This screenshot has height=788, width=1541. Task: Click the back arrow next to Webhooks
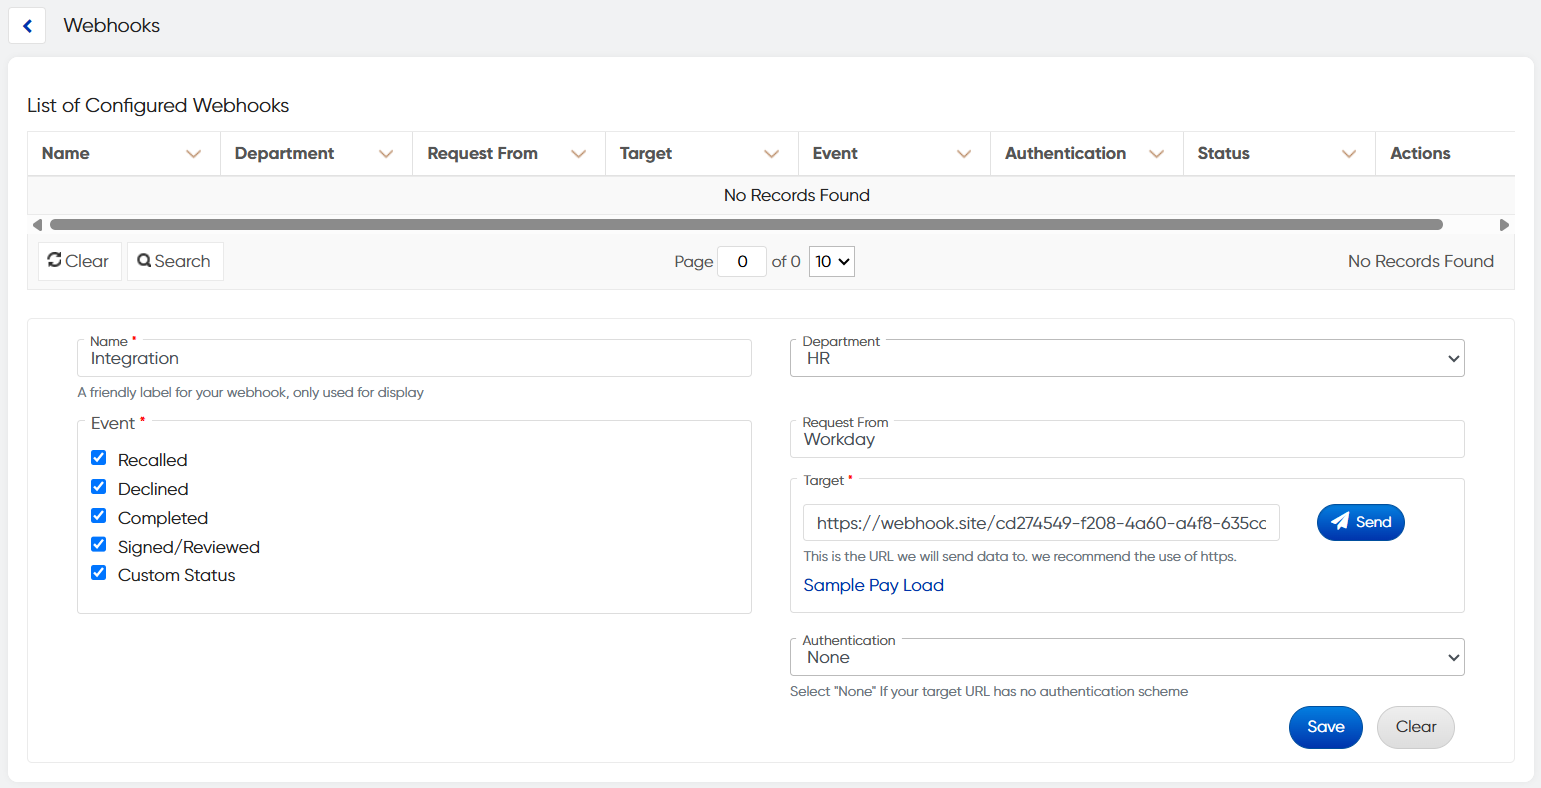27,26
